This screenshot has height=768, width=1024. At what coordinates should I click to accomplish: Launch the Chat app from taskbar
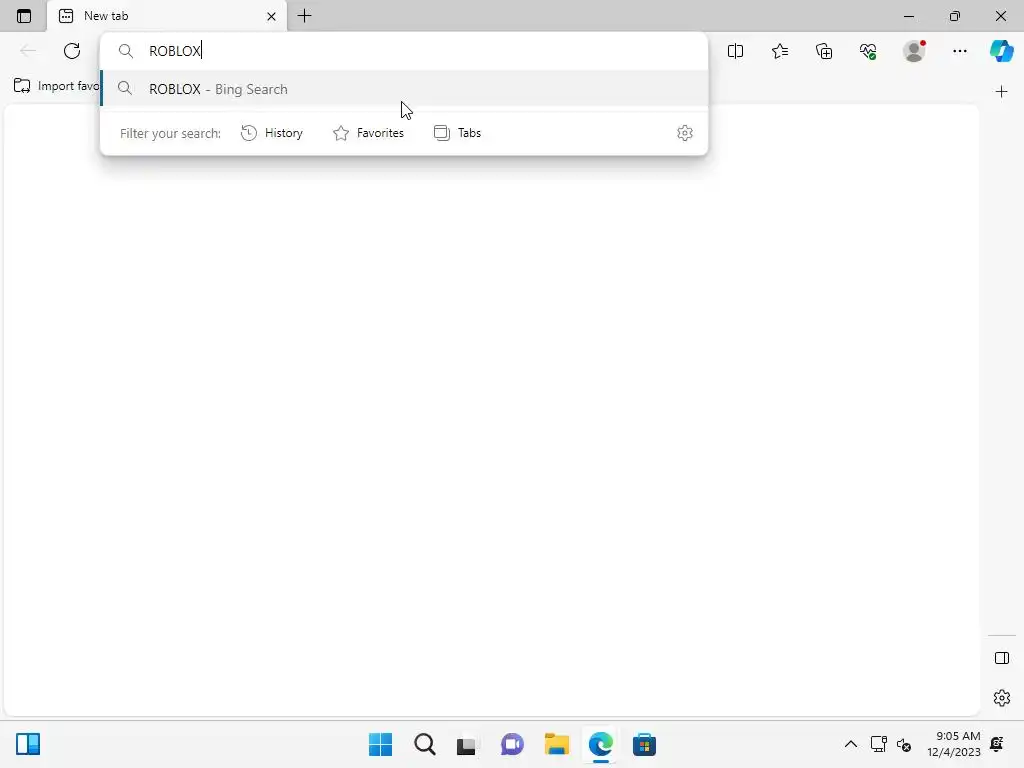[513, 744]
